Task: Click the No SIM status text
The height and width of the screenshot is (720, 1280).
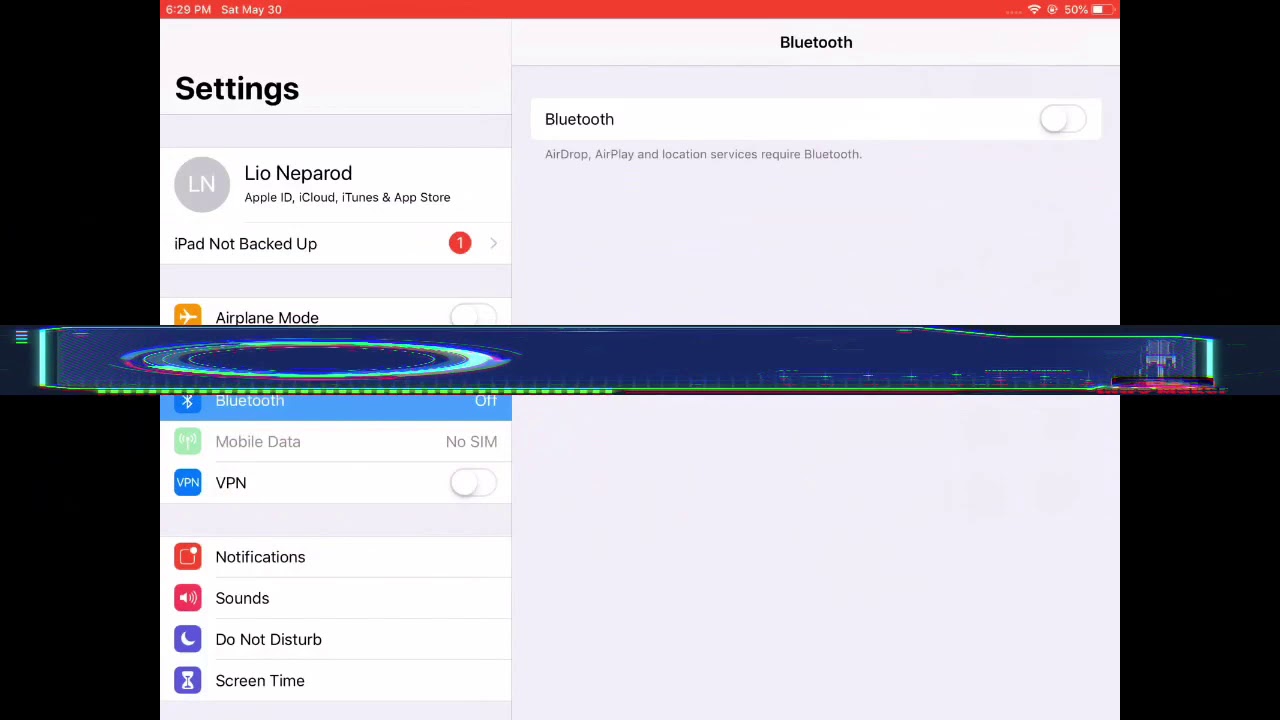Action: [x=471, y=442]
